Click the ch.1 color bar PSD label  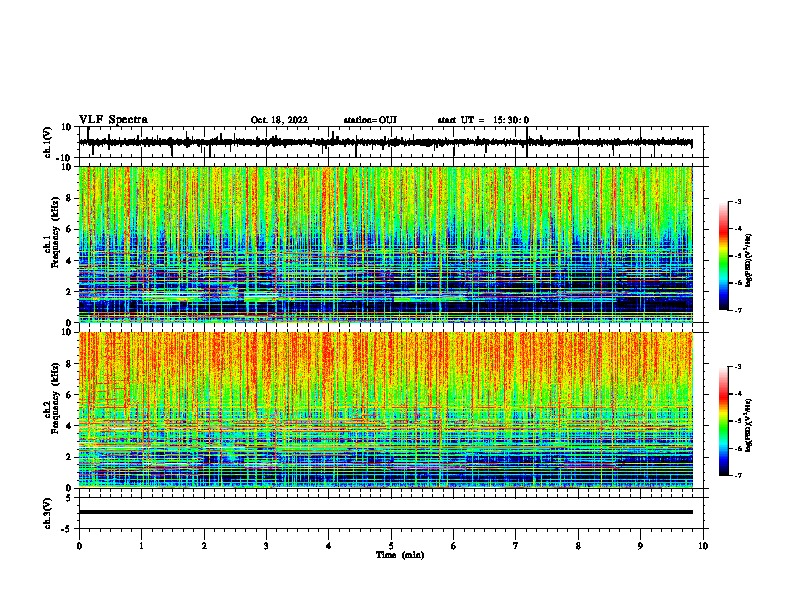coord(749,261)
